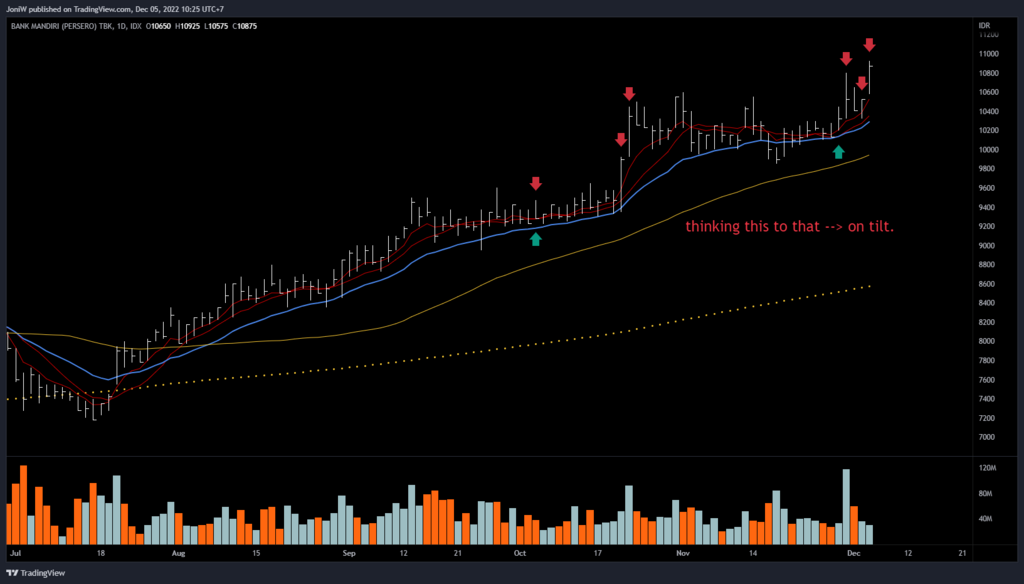Click the dotted yellow moving average line
The width and height of the screenshot is (1024, 584).
tap(600, 341)
